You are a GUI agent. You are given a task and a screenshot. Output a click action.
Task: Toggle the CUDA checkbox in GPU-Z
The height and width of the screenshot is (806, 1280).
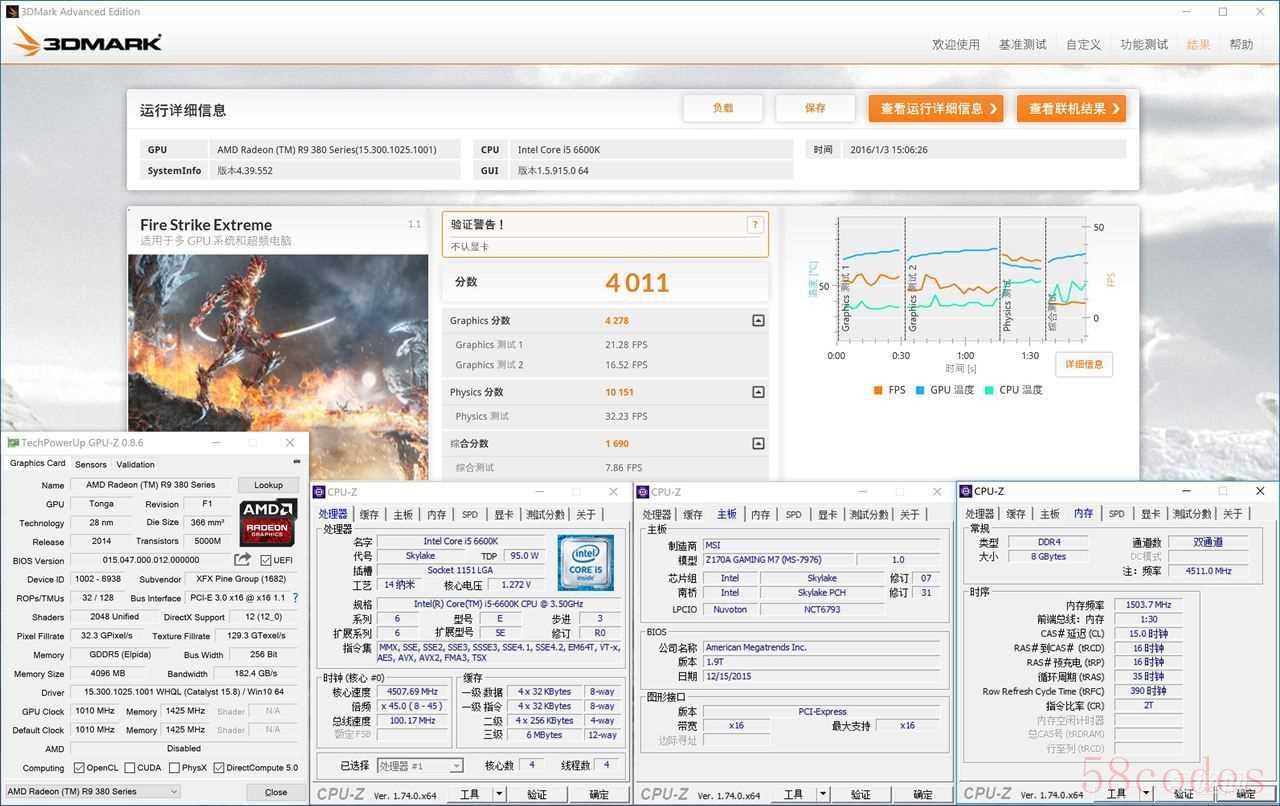pos(129,768)
